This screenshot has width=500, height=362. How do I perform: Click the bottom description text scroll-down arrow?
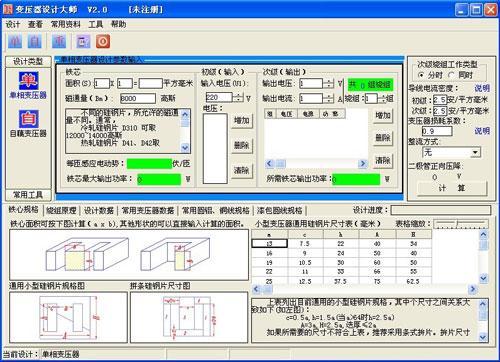click(x=483, y=337)
